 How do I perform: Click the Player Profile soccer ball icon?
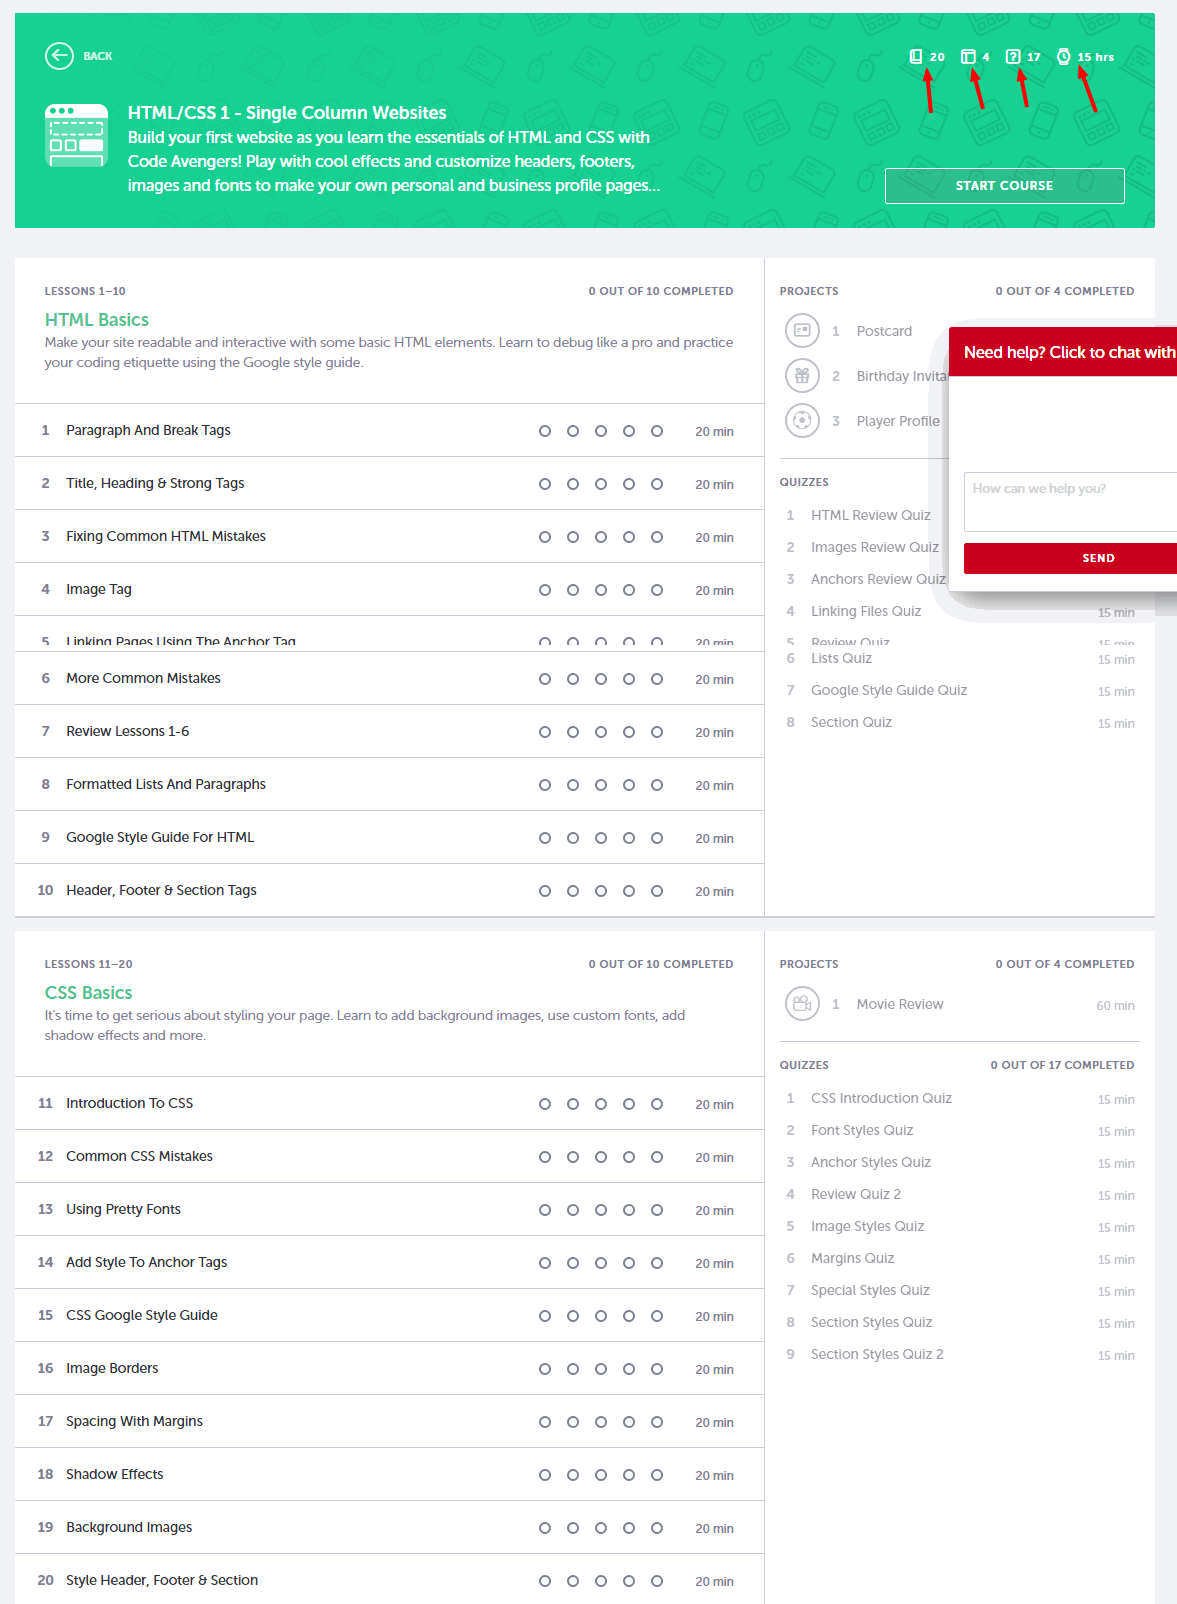[x=802, y=421]
